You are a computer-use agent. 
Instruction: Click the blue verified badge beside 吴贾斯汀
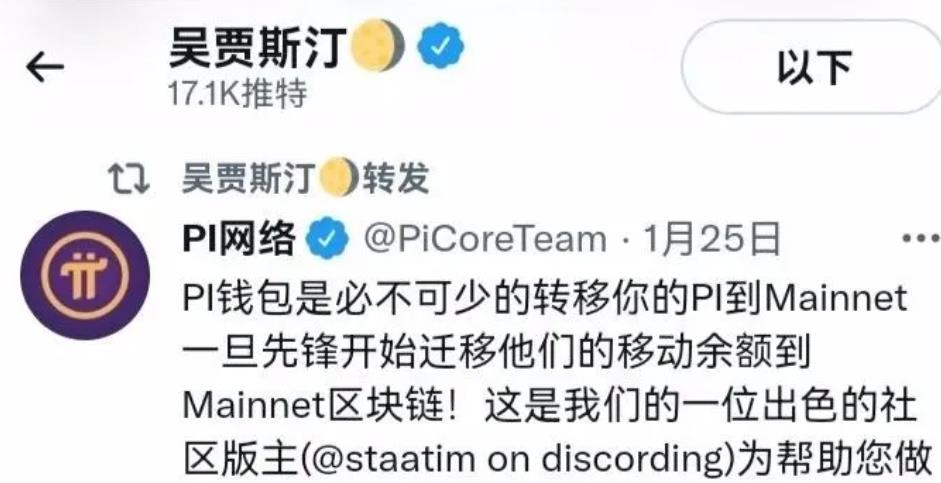440,46
